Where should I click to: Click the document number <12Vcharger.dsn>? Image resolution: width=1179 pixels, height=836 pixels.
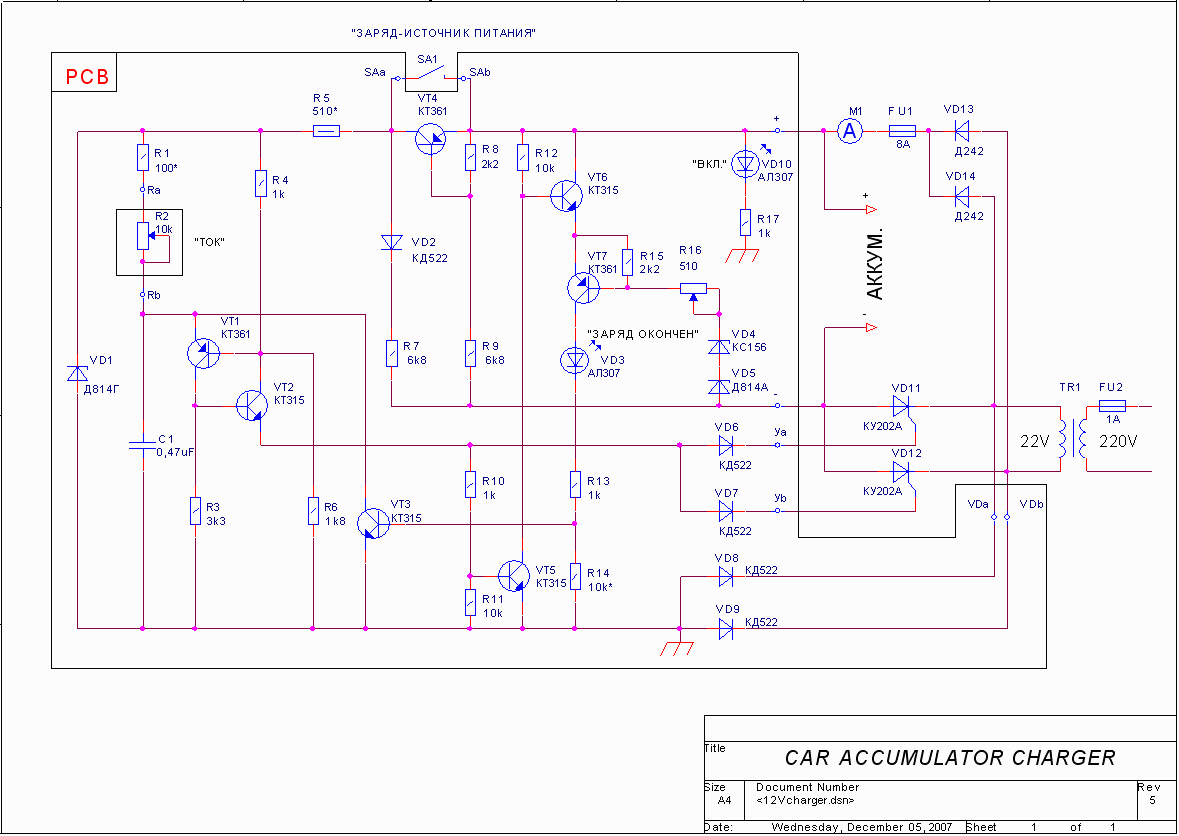click(805, 800)
